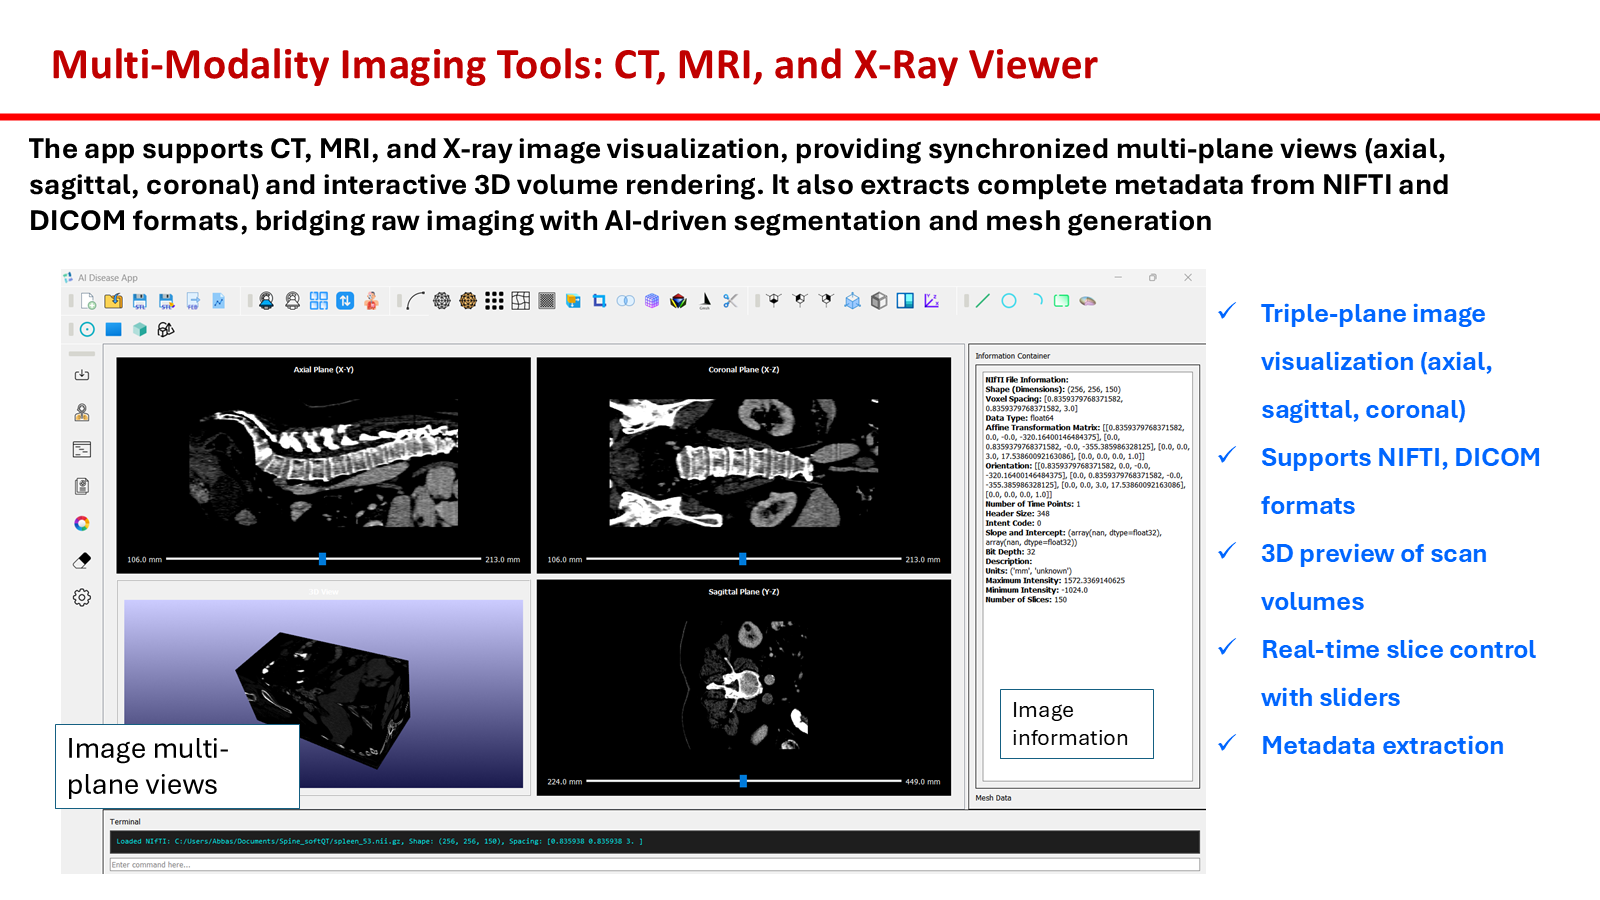Click the four-squares multi-view layout icon
The image size is (1600, 900).
point(319,301)
